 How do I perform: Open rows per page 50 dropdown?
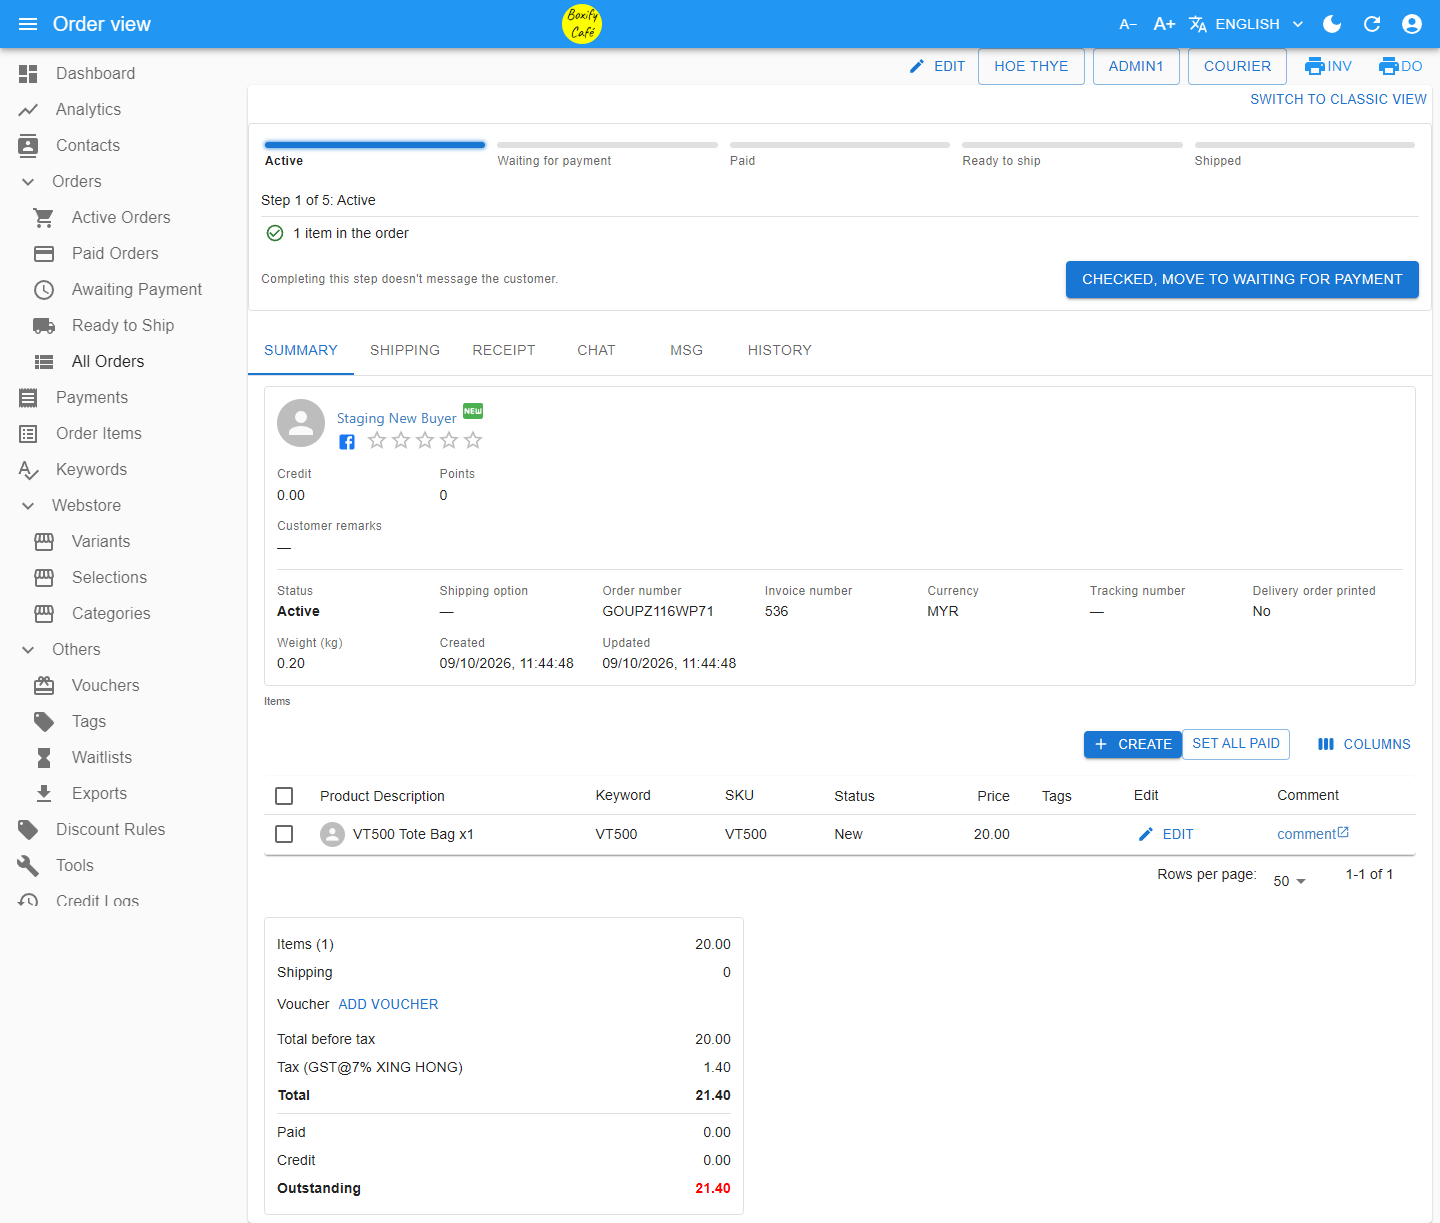(1290, 881)
